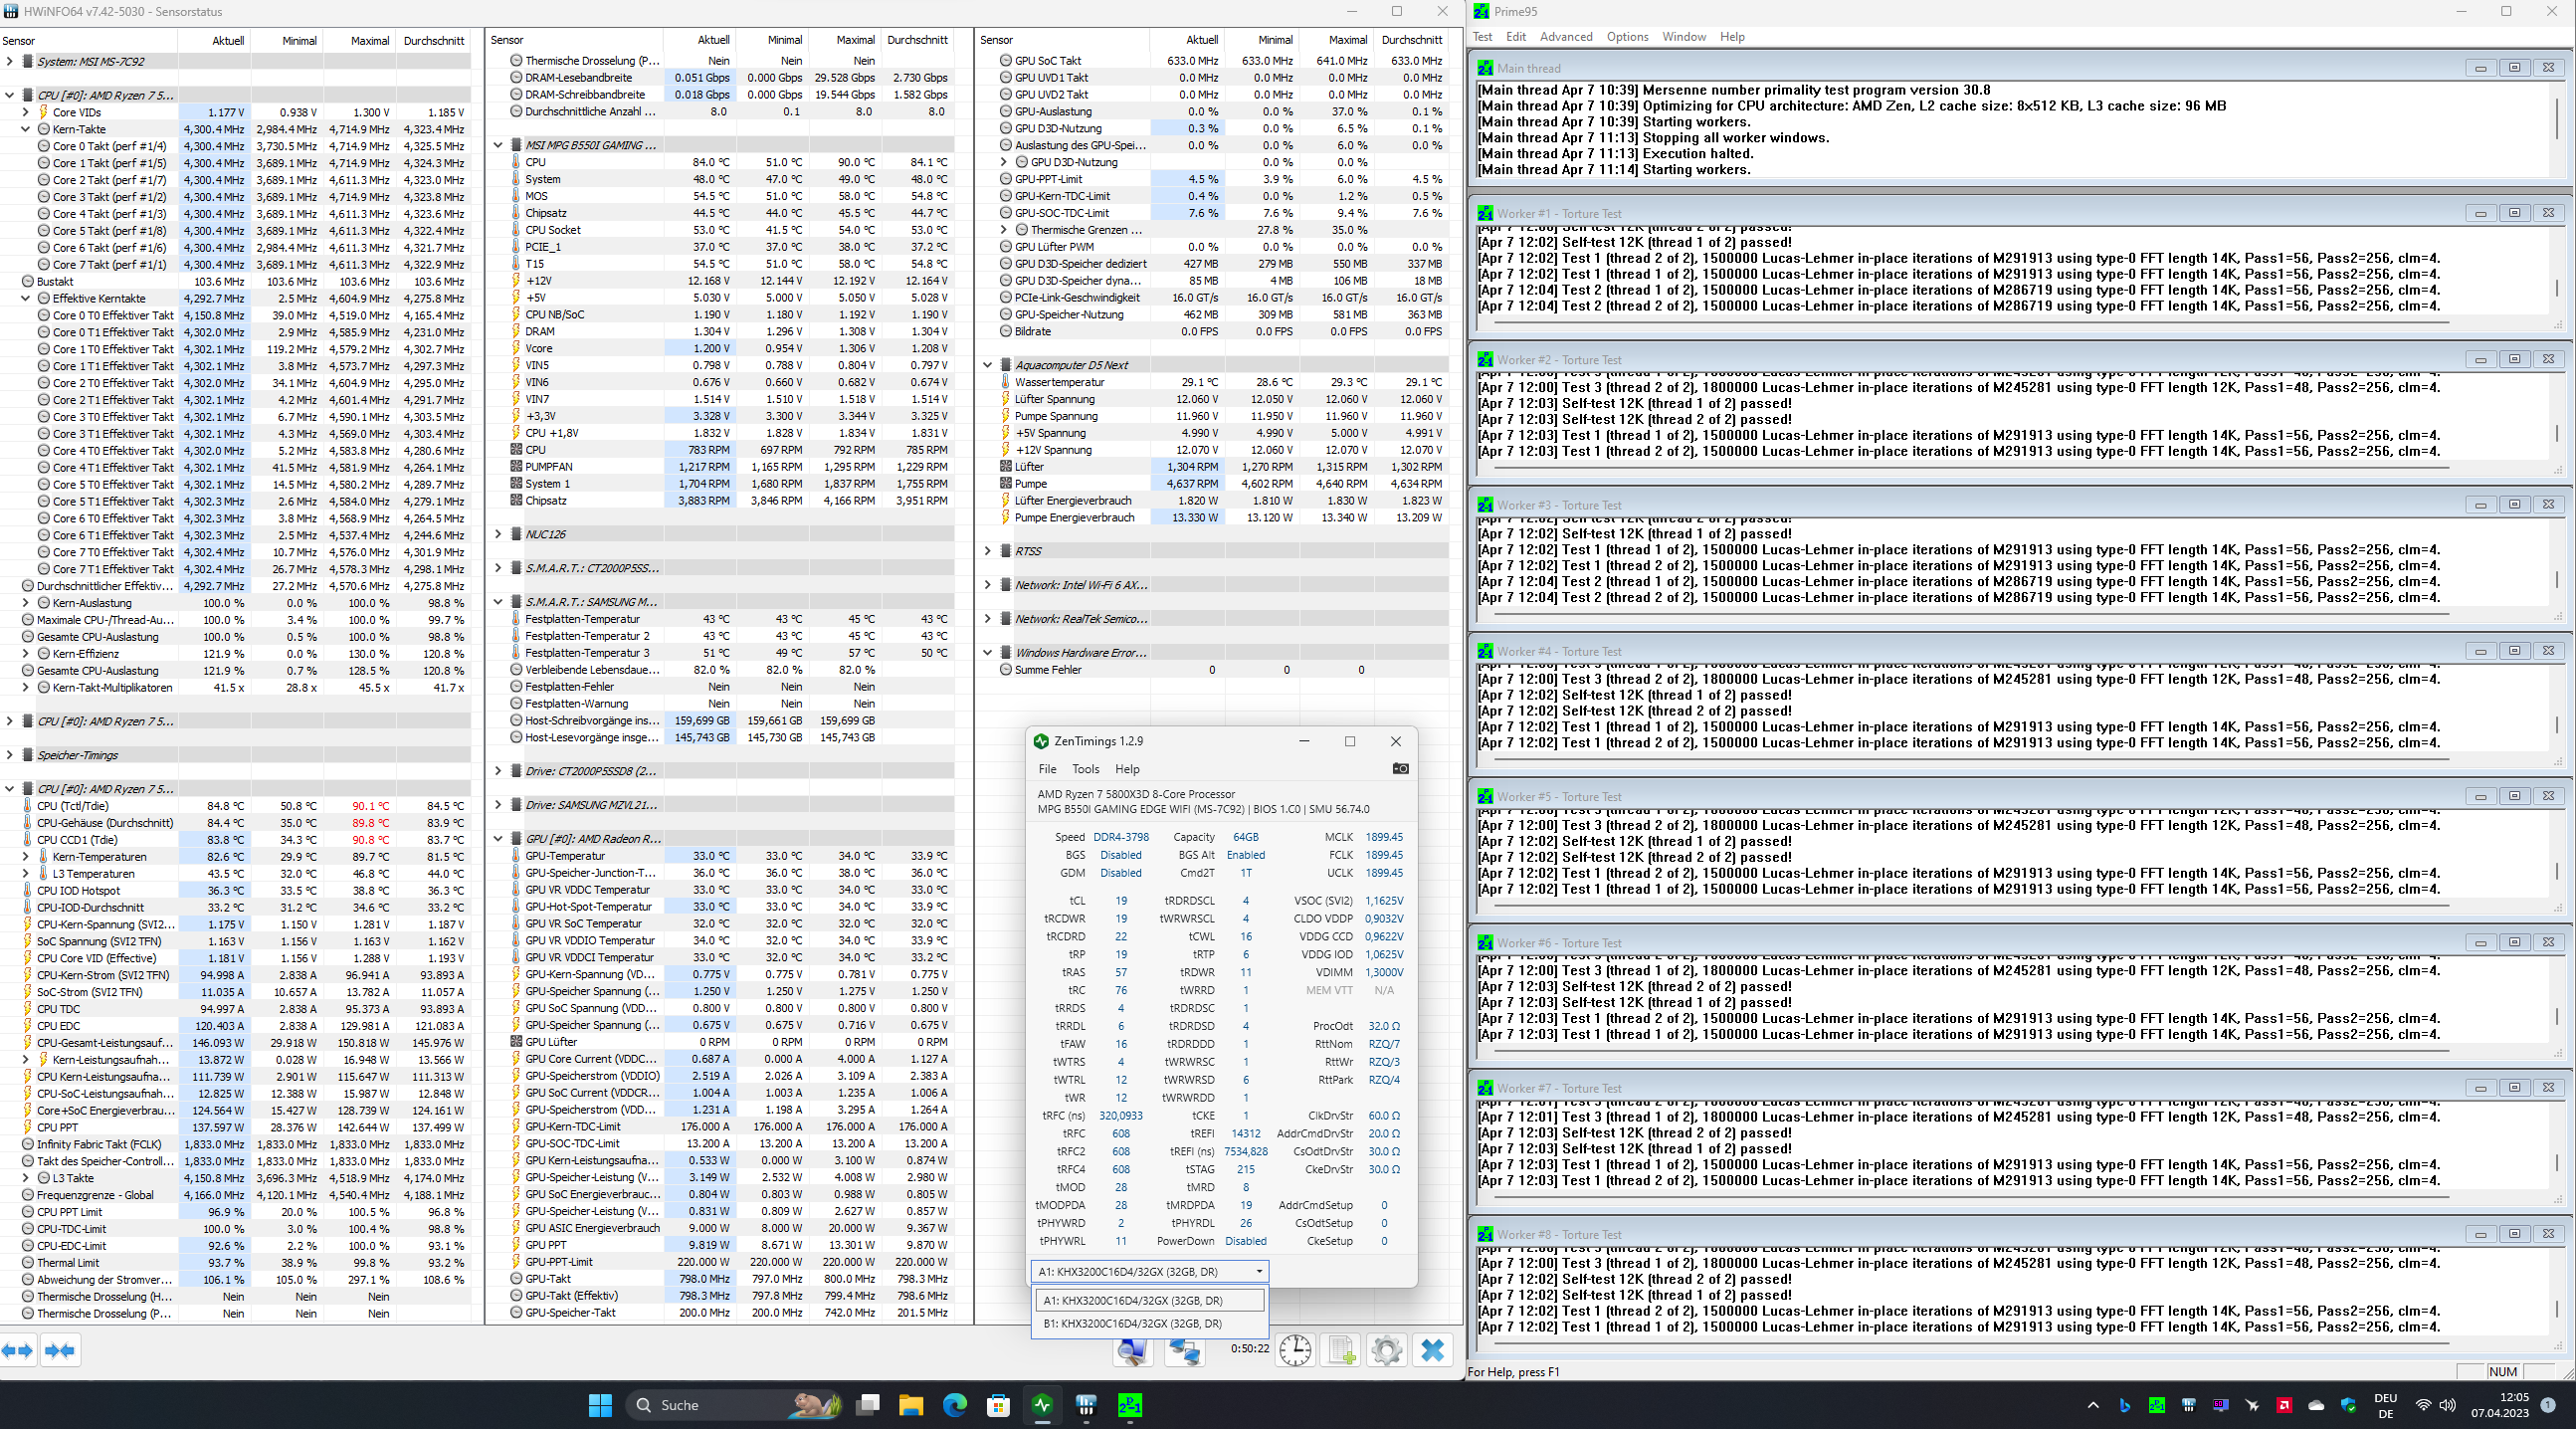Open the Advanced menu in Prime95

[1565, 37]
